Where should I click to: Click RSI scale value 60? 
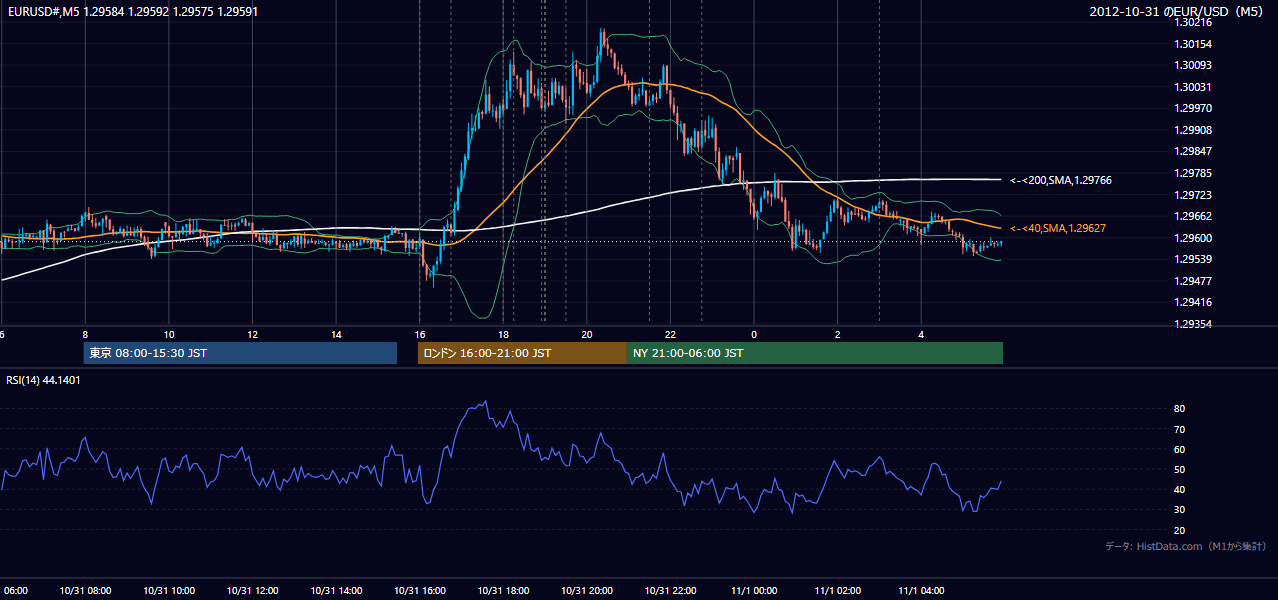tap(1180, 449)
